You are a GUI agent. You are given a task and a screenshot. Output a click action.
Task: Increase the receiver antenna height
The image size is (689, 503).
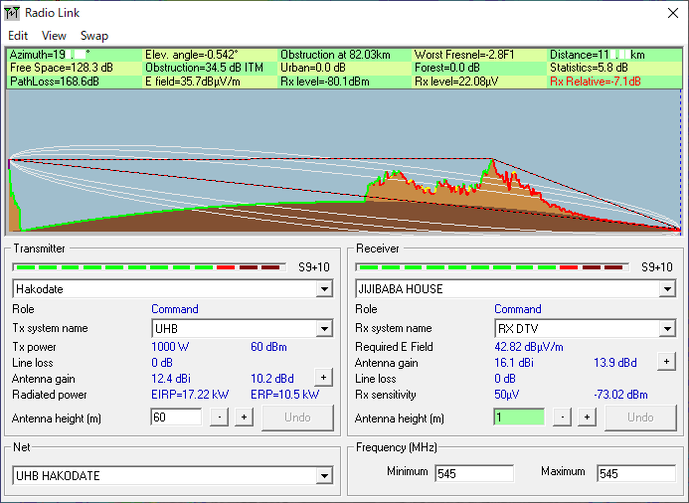coord(587,417)
